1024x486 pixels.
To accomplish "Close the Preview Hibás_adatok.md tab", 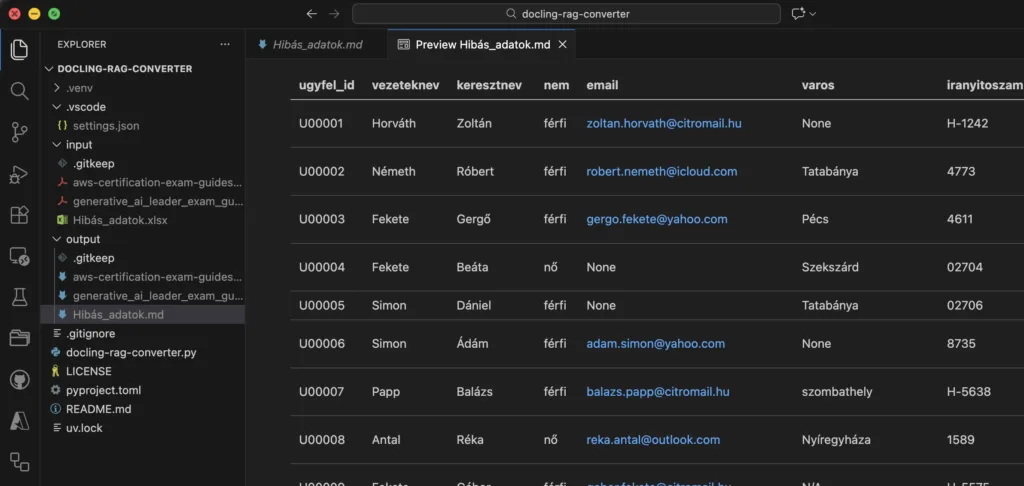I will pyautogui.click(x=562, y=45).
